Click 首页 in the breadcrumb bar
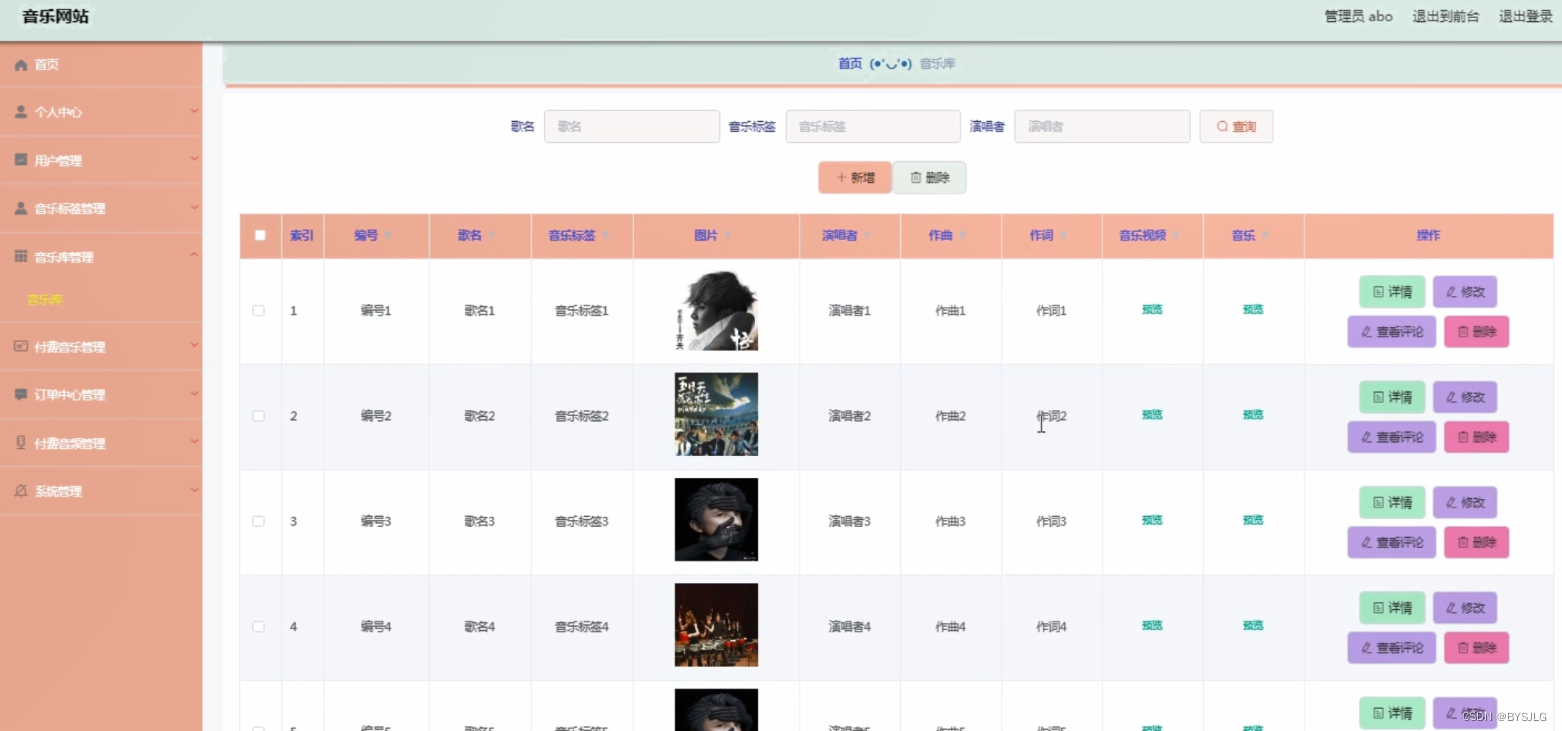 pos(850,63)
